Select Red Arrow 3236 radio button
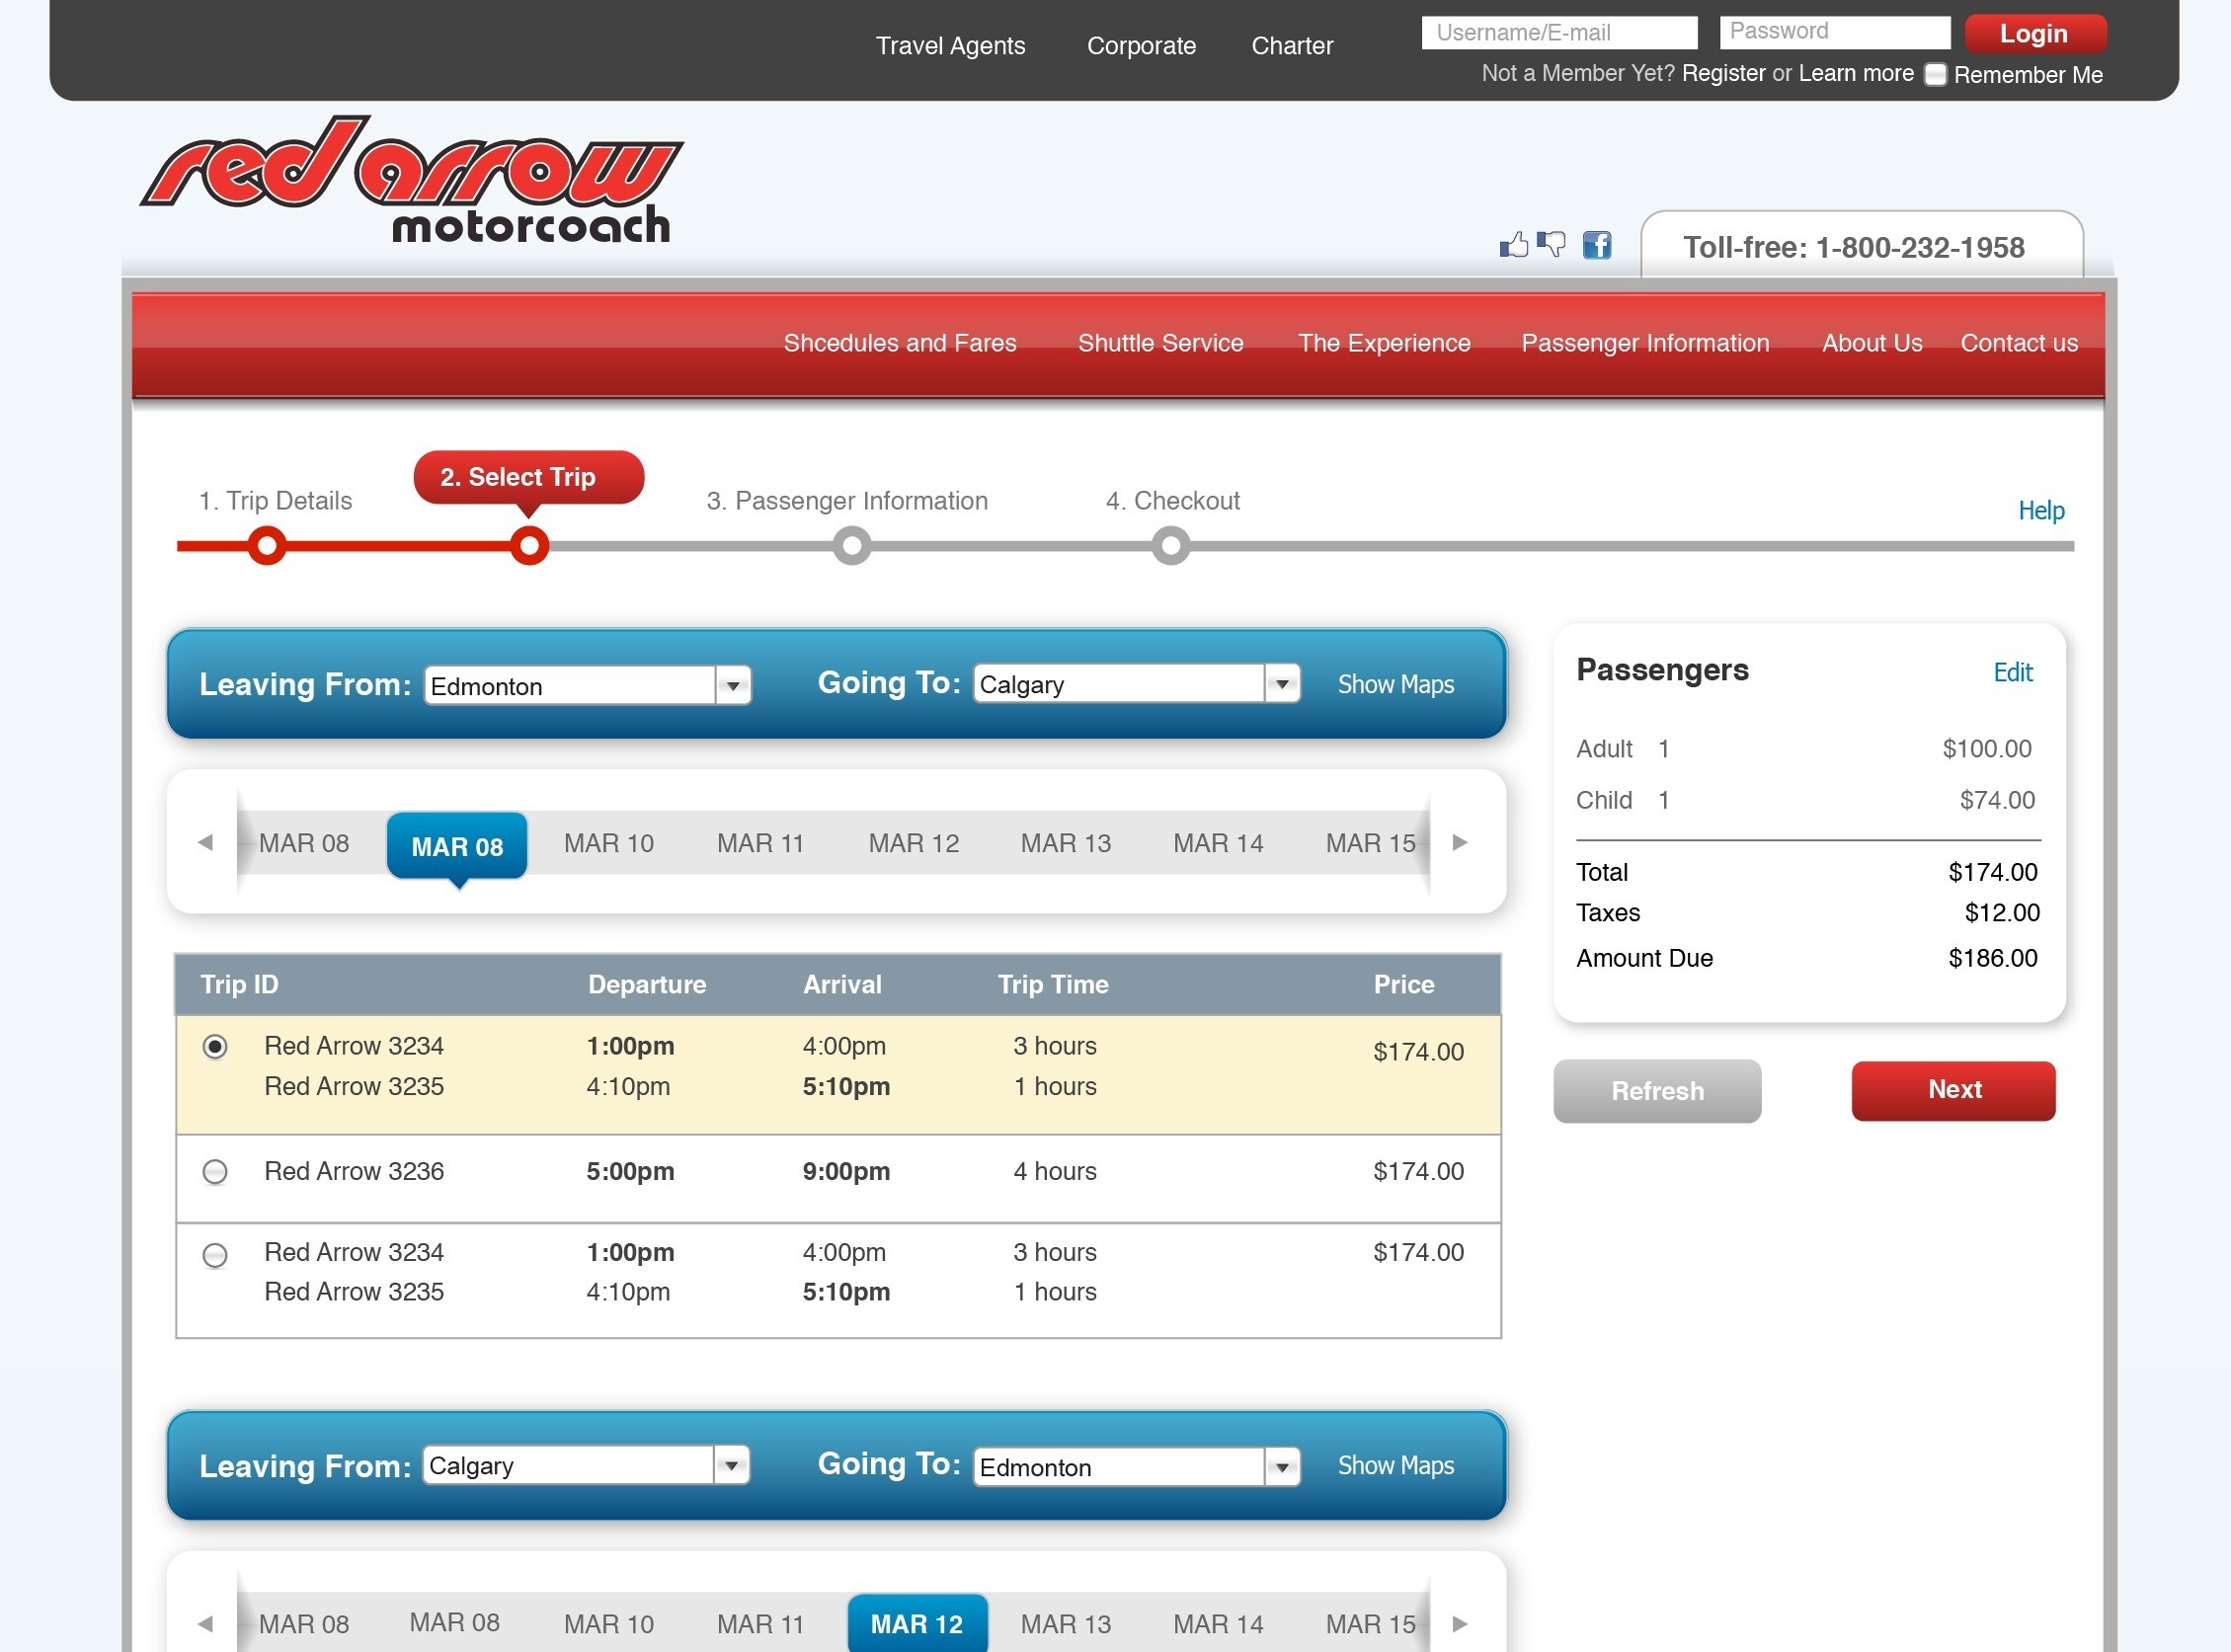Image resolution: width=2231 pixels, height=1652 pixels. [213, 1171]
